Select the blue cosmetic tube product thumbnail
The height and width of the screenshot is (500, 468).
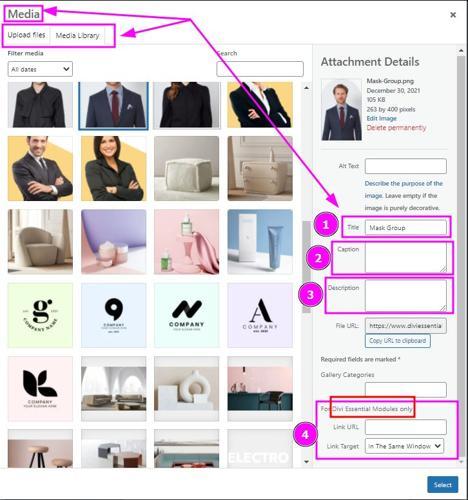click(260, 242)
